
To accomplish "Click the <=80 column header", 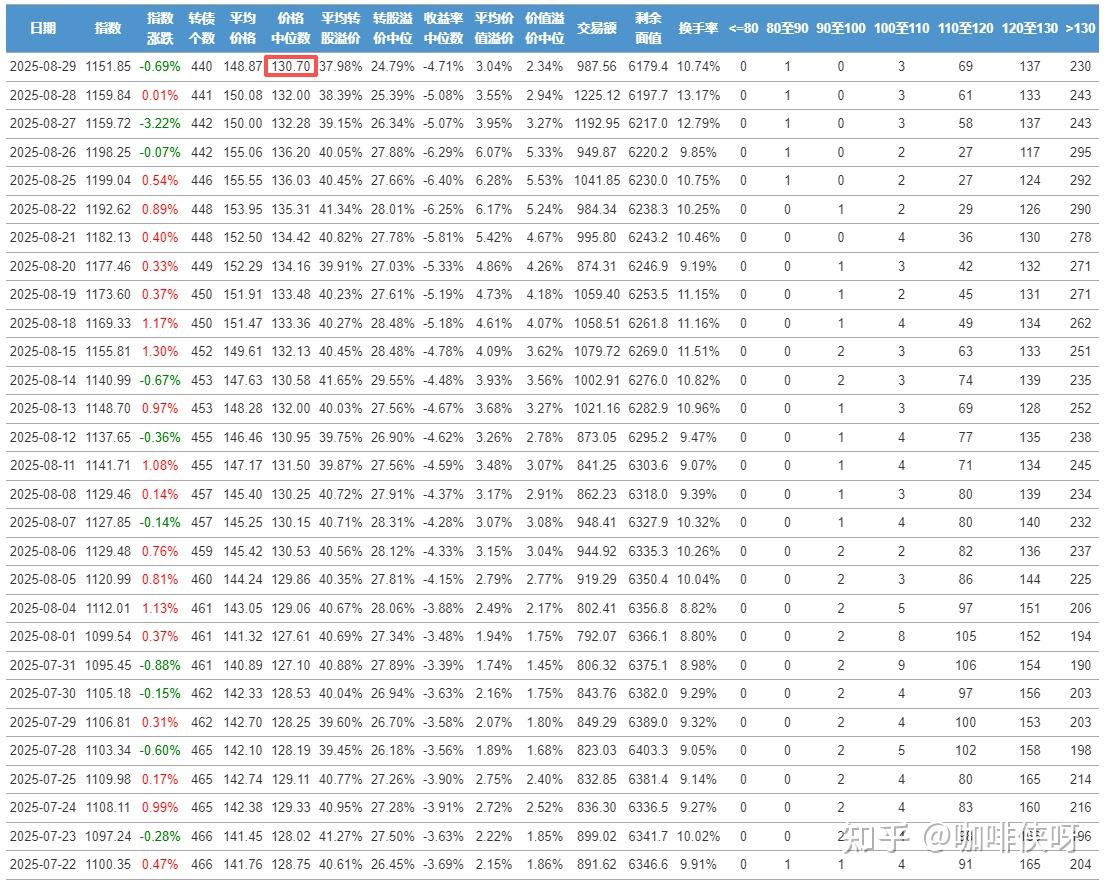I will tap(743, 28).
